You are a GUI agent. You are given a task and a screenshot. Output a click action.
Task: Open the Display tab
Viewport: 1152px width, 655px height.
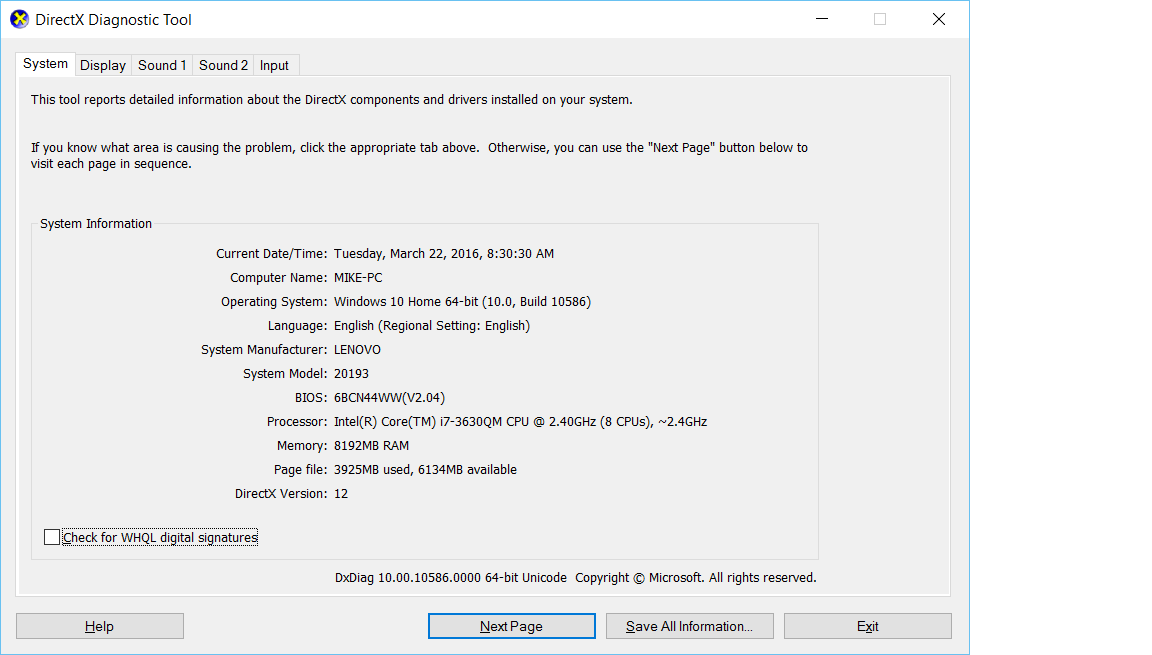click(103, 65)
